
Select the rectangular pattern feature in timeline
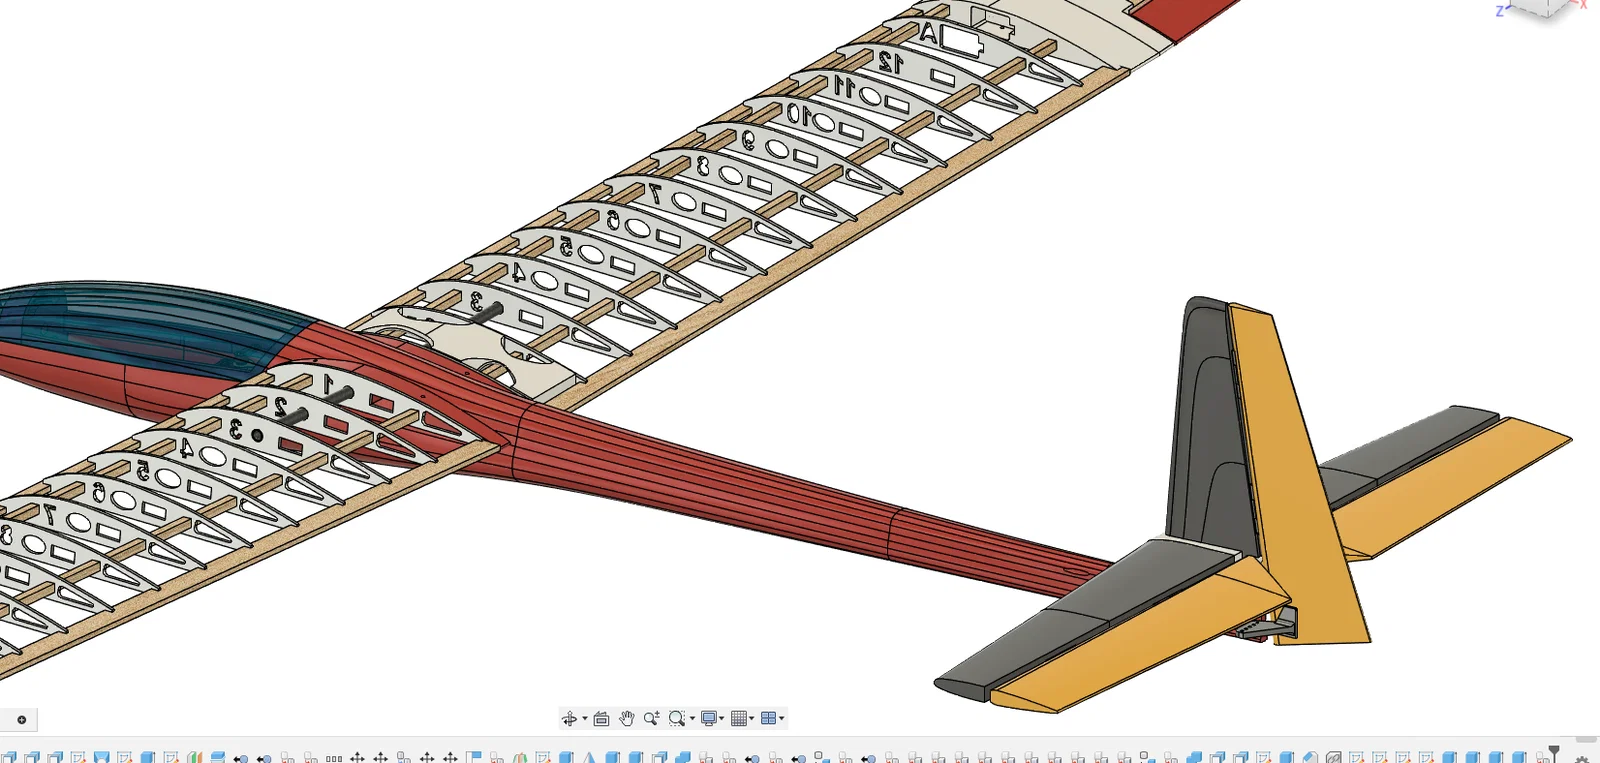point(334,758)
